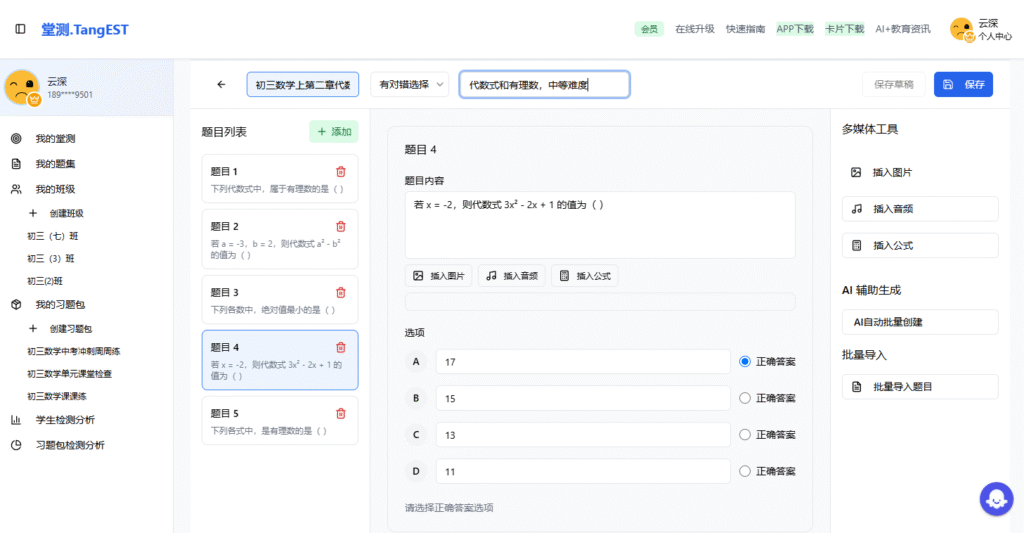Mark option B as 正确答案
Viewport: 1024px width, 533px height.
tap(744, 398)
